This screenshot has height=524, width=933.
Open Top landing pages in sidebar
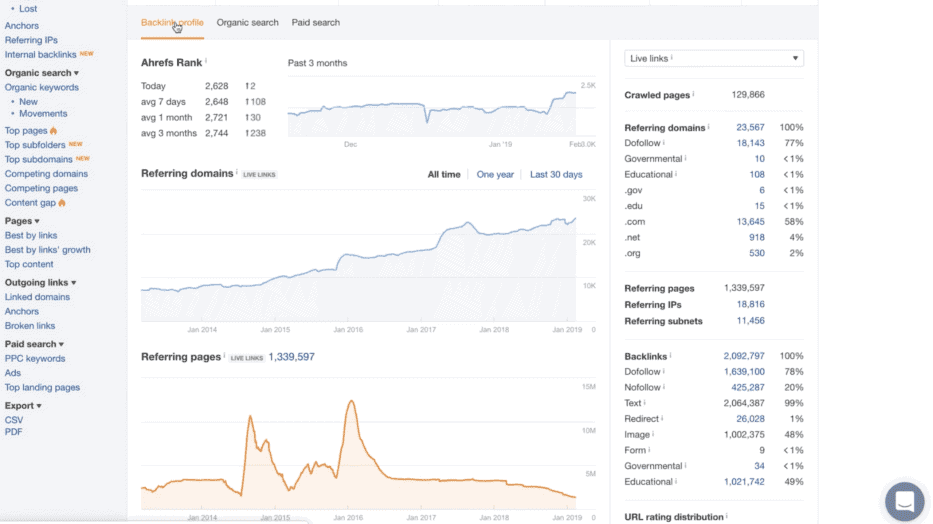42,387
